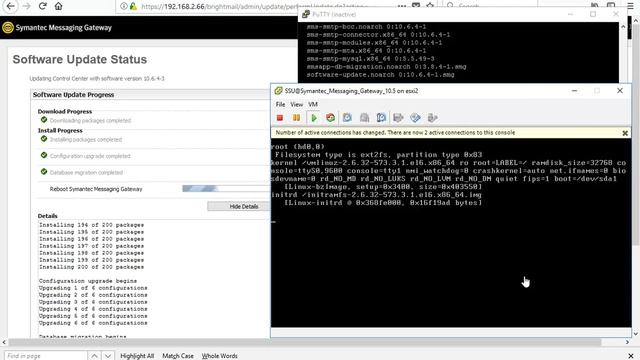The width and height of the screenshot is (640, 360).
Task: Click 'Software Update Progress' panel header
Action: [x=73, y=95]
